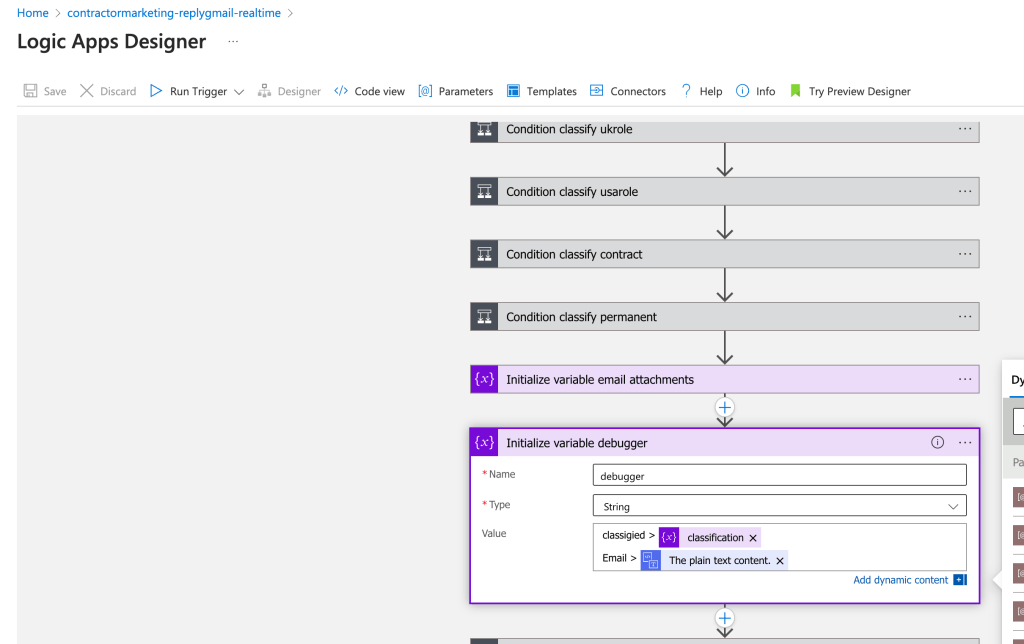Go to Home breadcrumb link
1024x644 pixels.
[33, 13]
